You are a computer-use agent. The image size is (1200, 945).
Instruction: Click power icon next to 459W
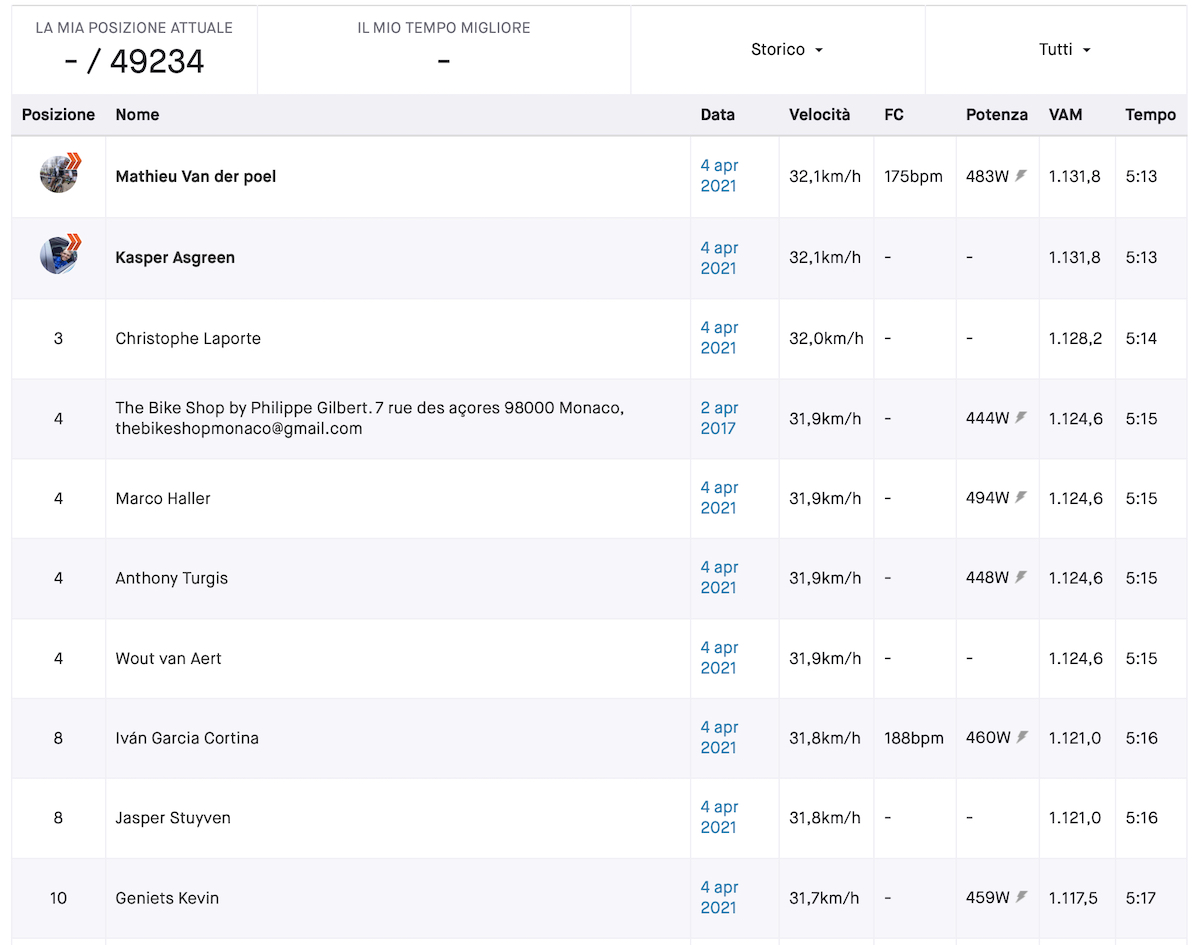(x=1021, y=897)
